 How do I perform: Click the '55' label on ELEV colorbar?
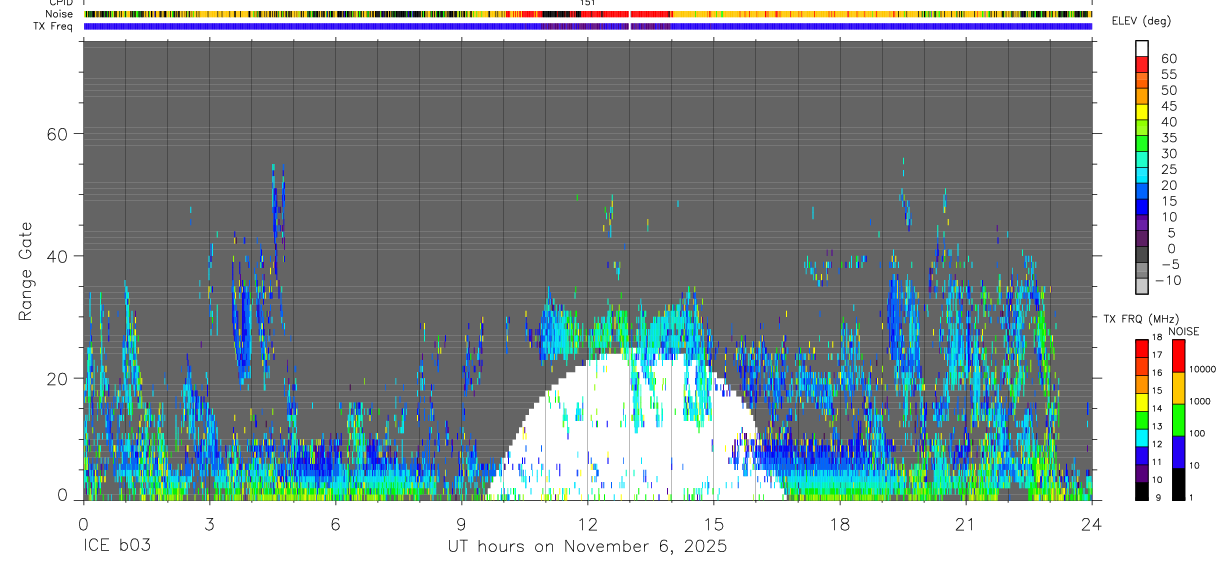(1168, 74)
